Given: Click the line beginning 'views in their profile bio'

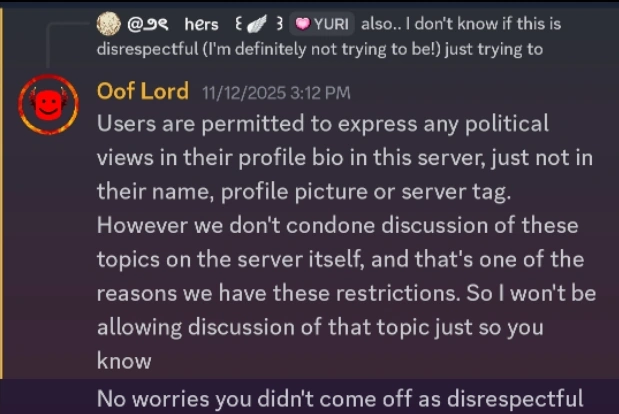Looking at the screenshot, I should (345, 158).
